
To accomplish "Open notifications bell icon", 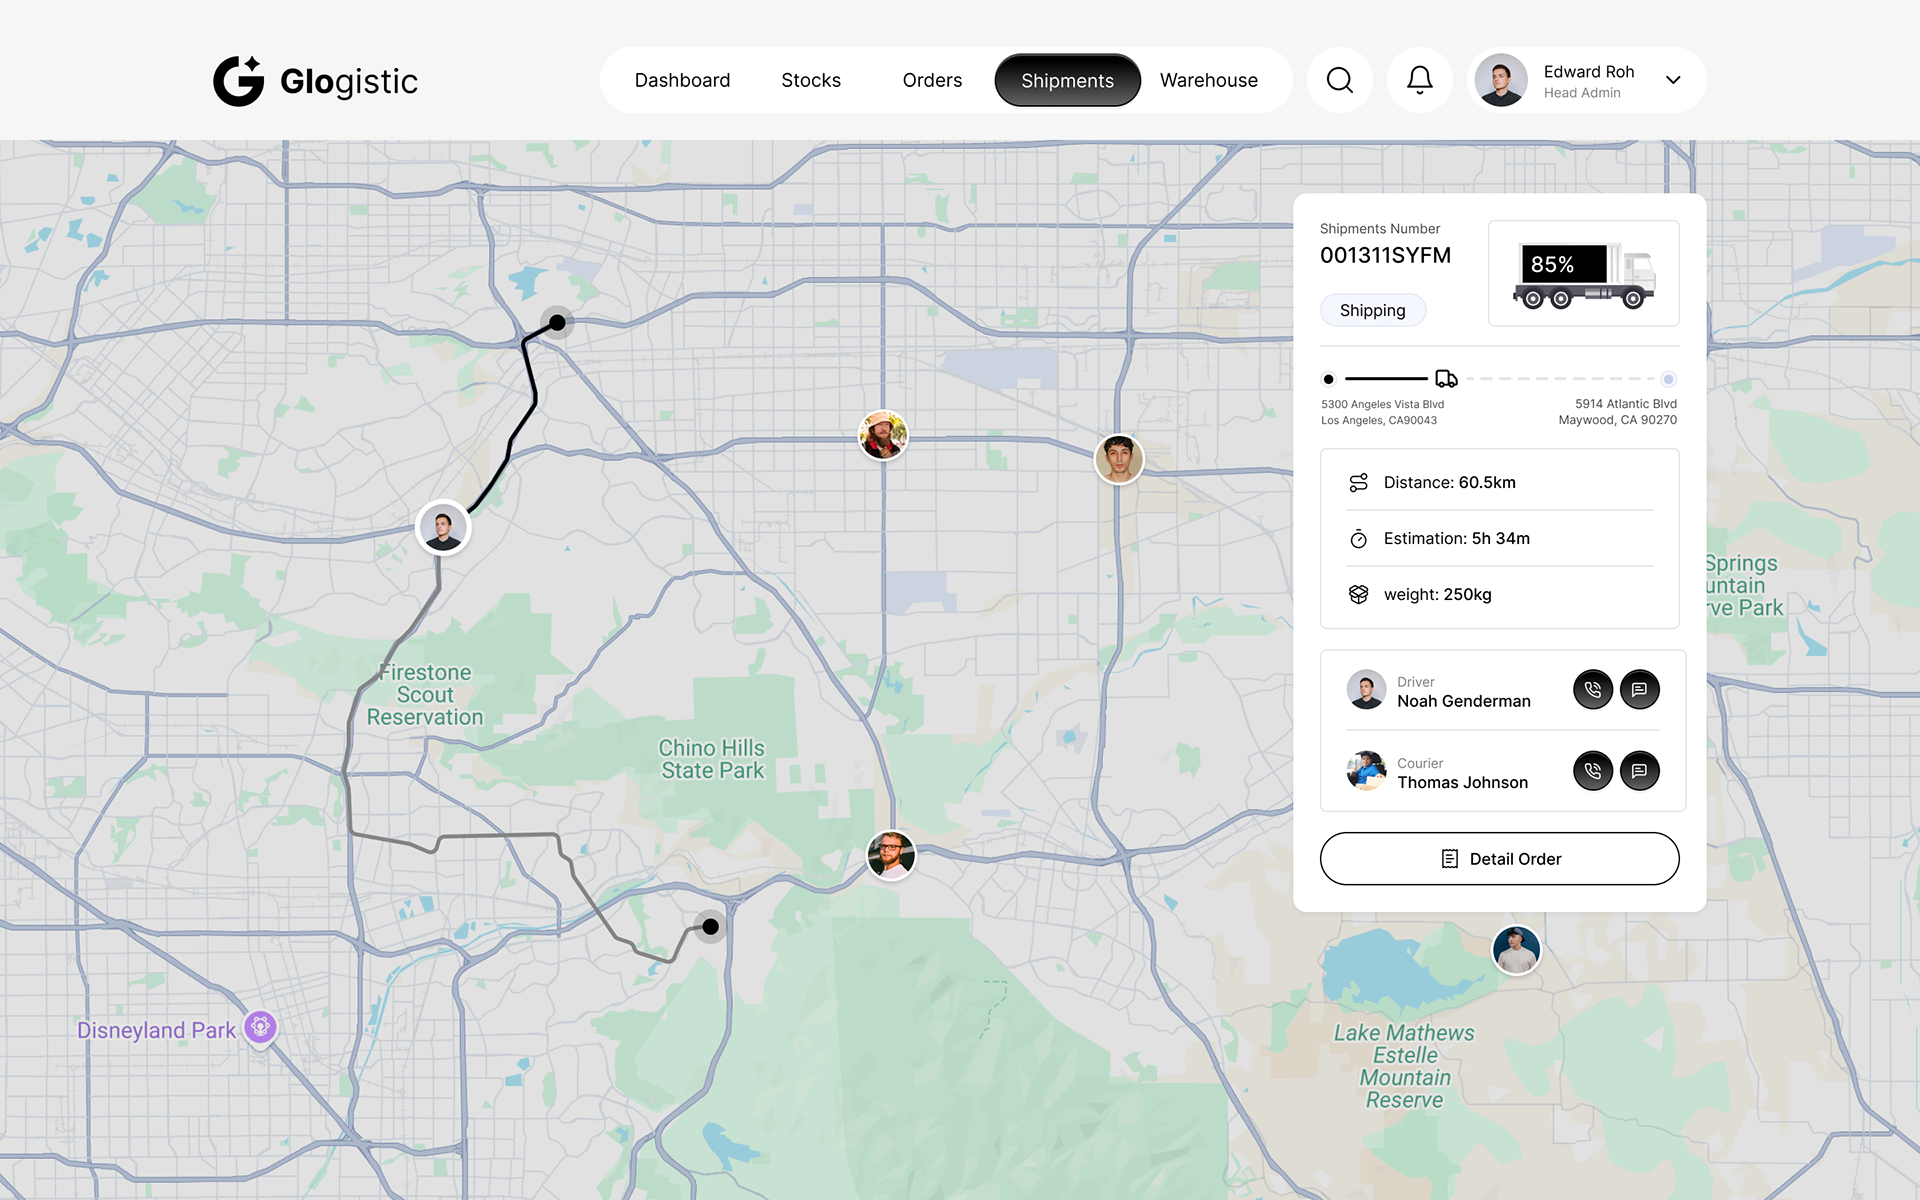I will click(1419, 80).
